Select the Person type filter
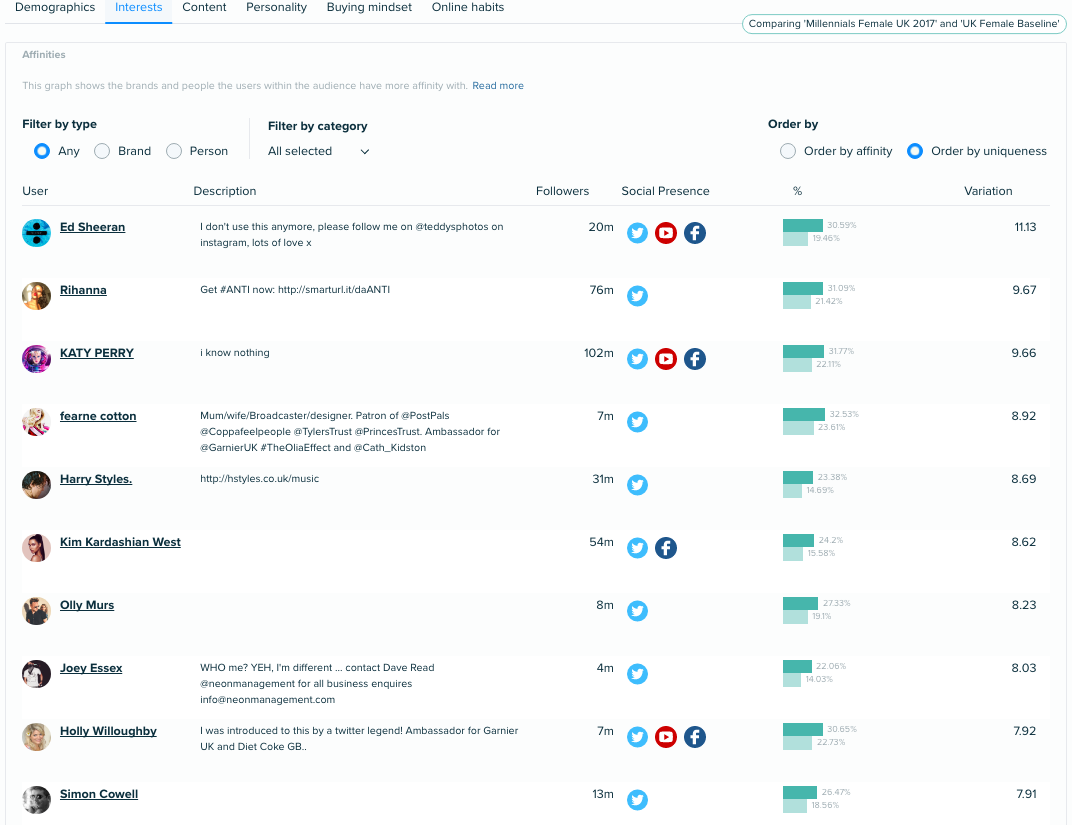 tap(174, 151)
